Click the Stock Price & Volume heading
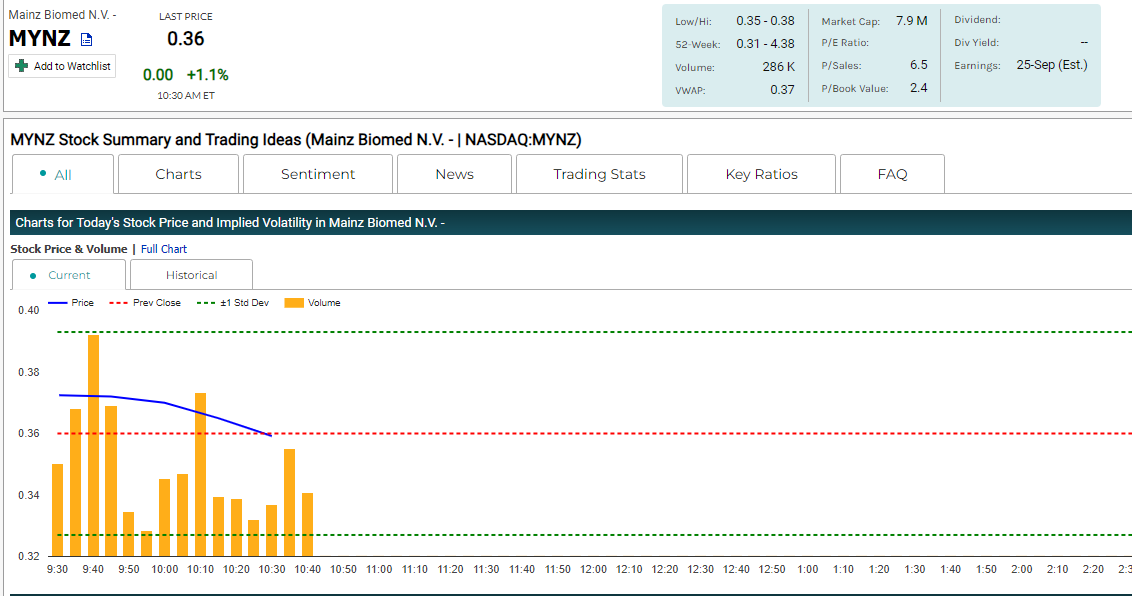The width and height of the screenshot is (1132, 596). click(69, 249)
